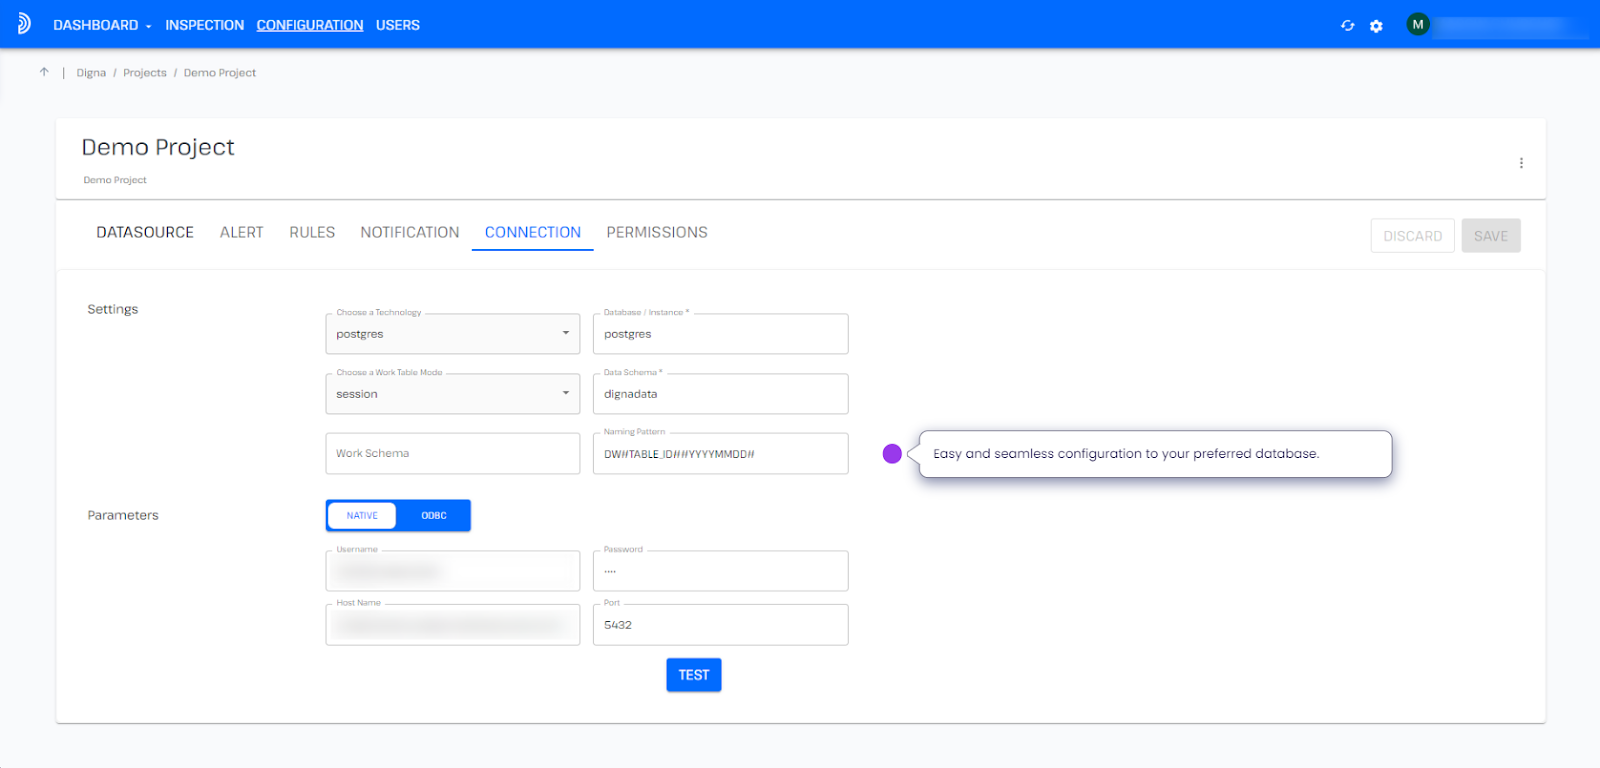Click the refresh sync icon
Viewport: 1600px width, 768px height.
(x=1347, y=26)
